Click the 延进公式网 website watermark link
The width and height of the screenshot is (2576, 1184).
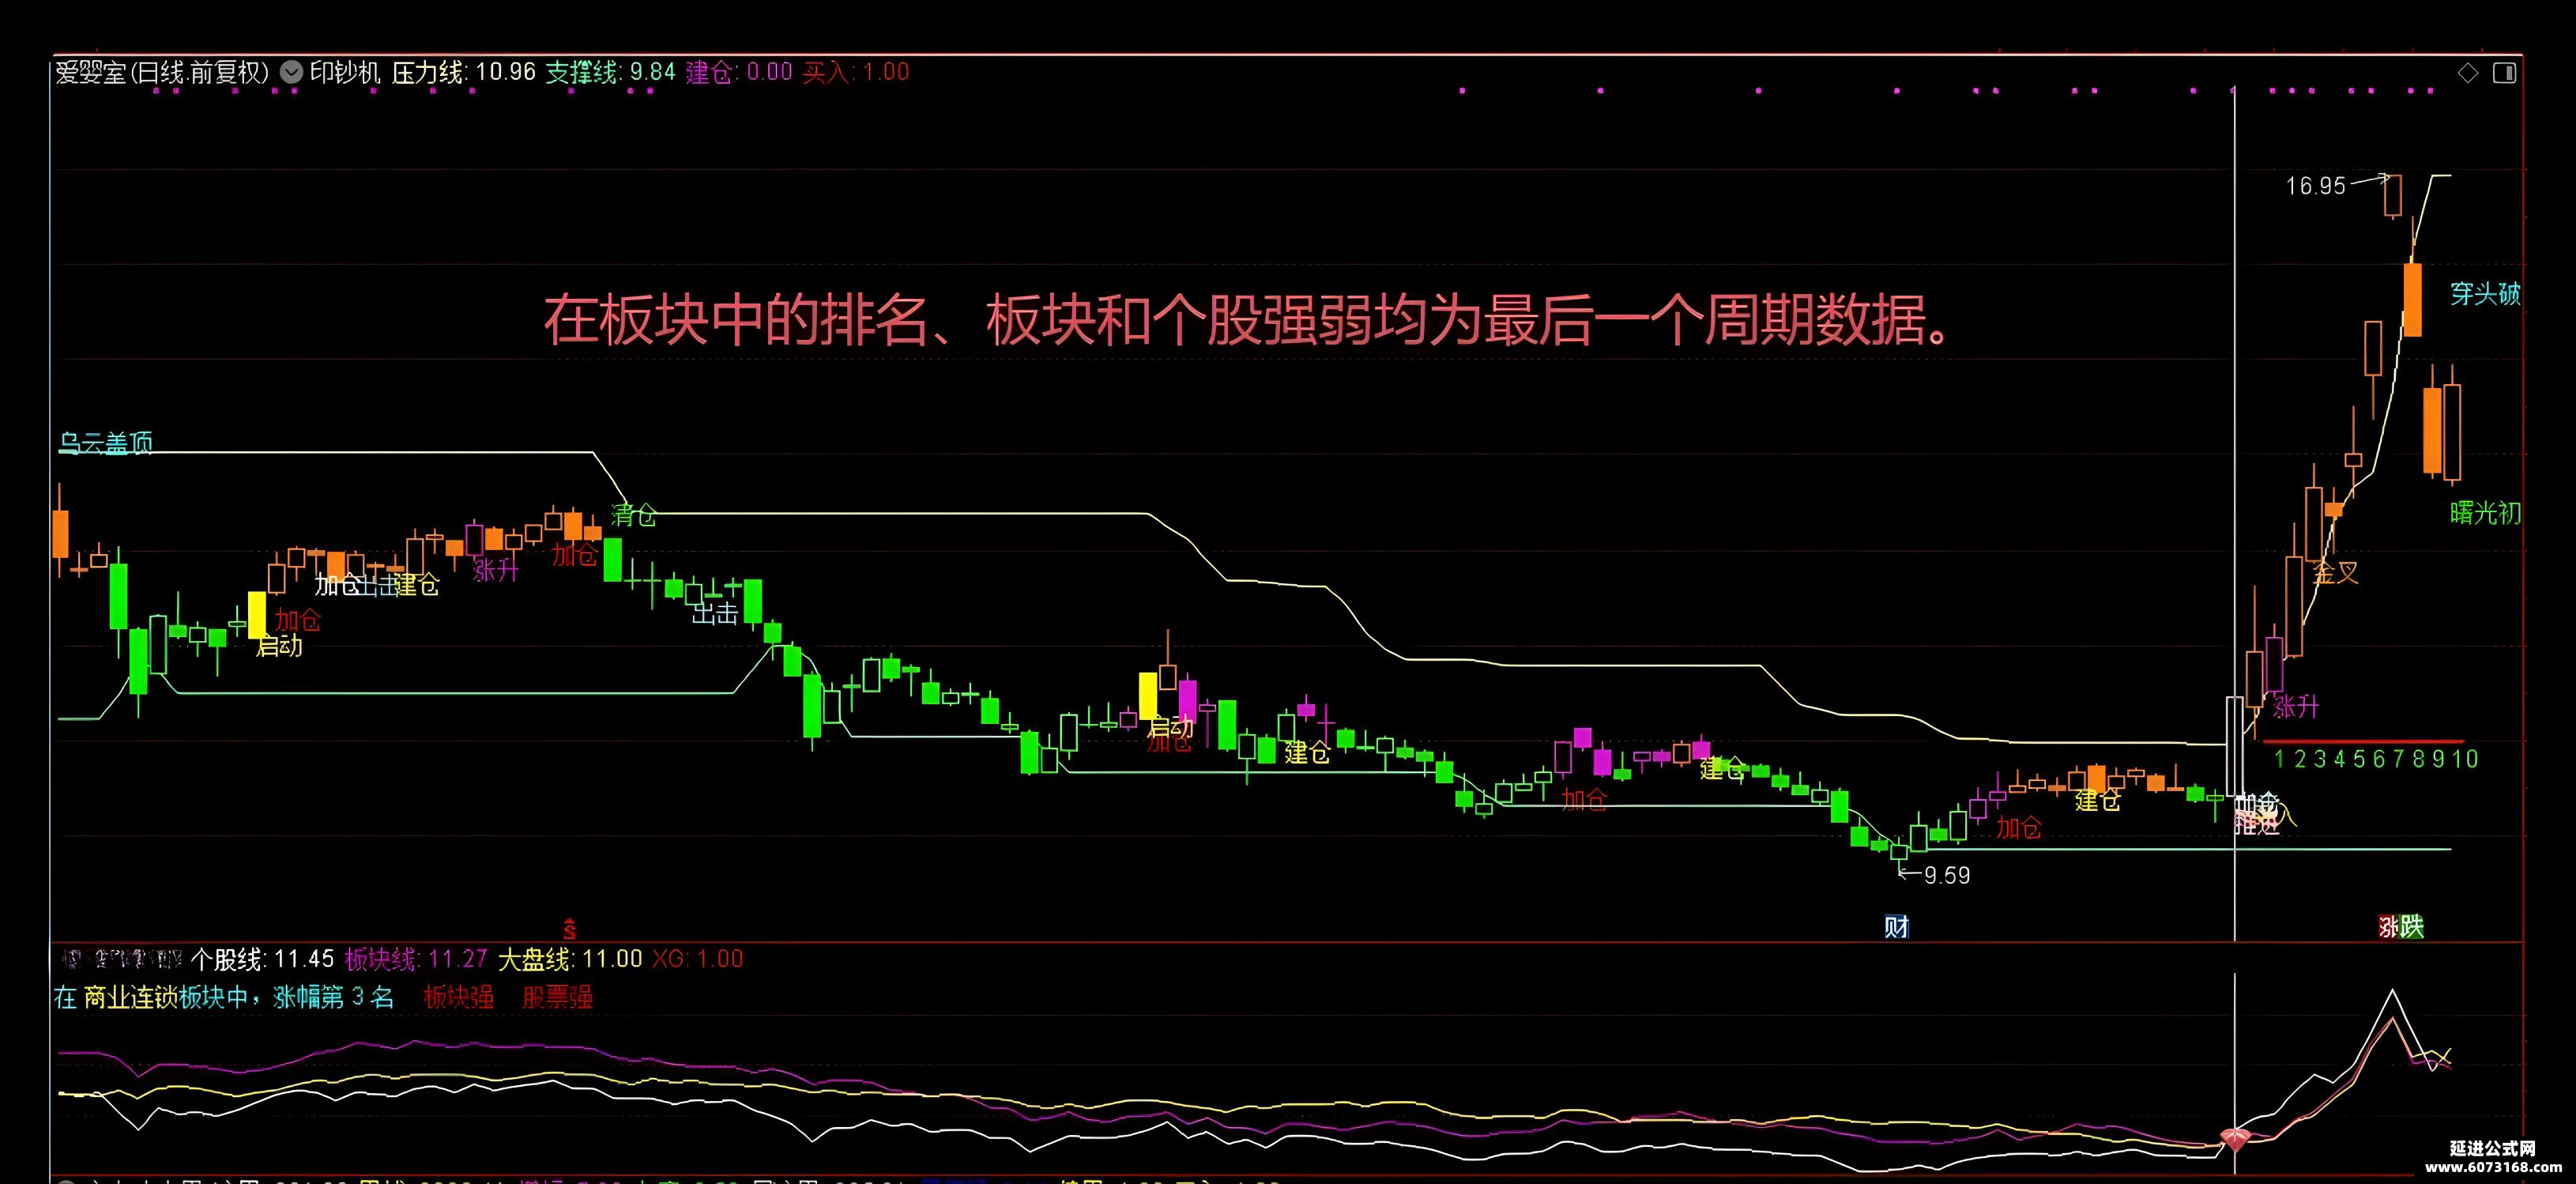coord(2494,1157)
